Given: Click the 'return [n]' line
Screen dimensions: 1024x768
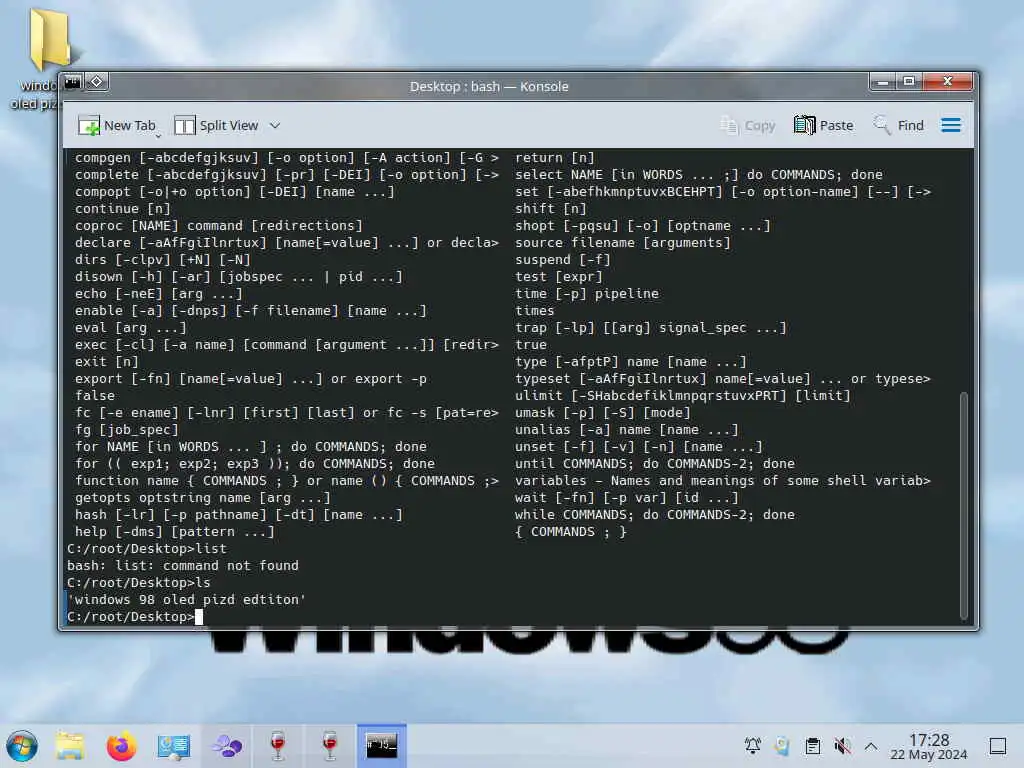Looking at the screenshot, I should point(554,157).
